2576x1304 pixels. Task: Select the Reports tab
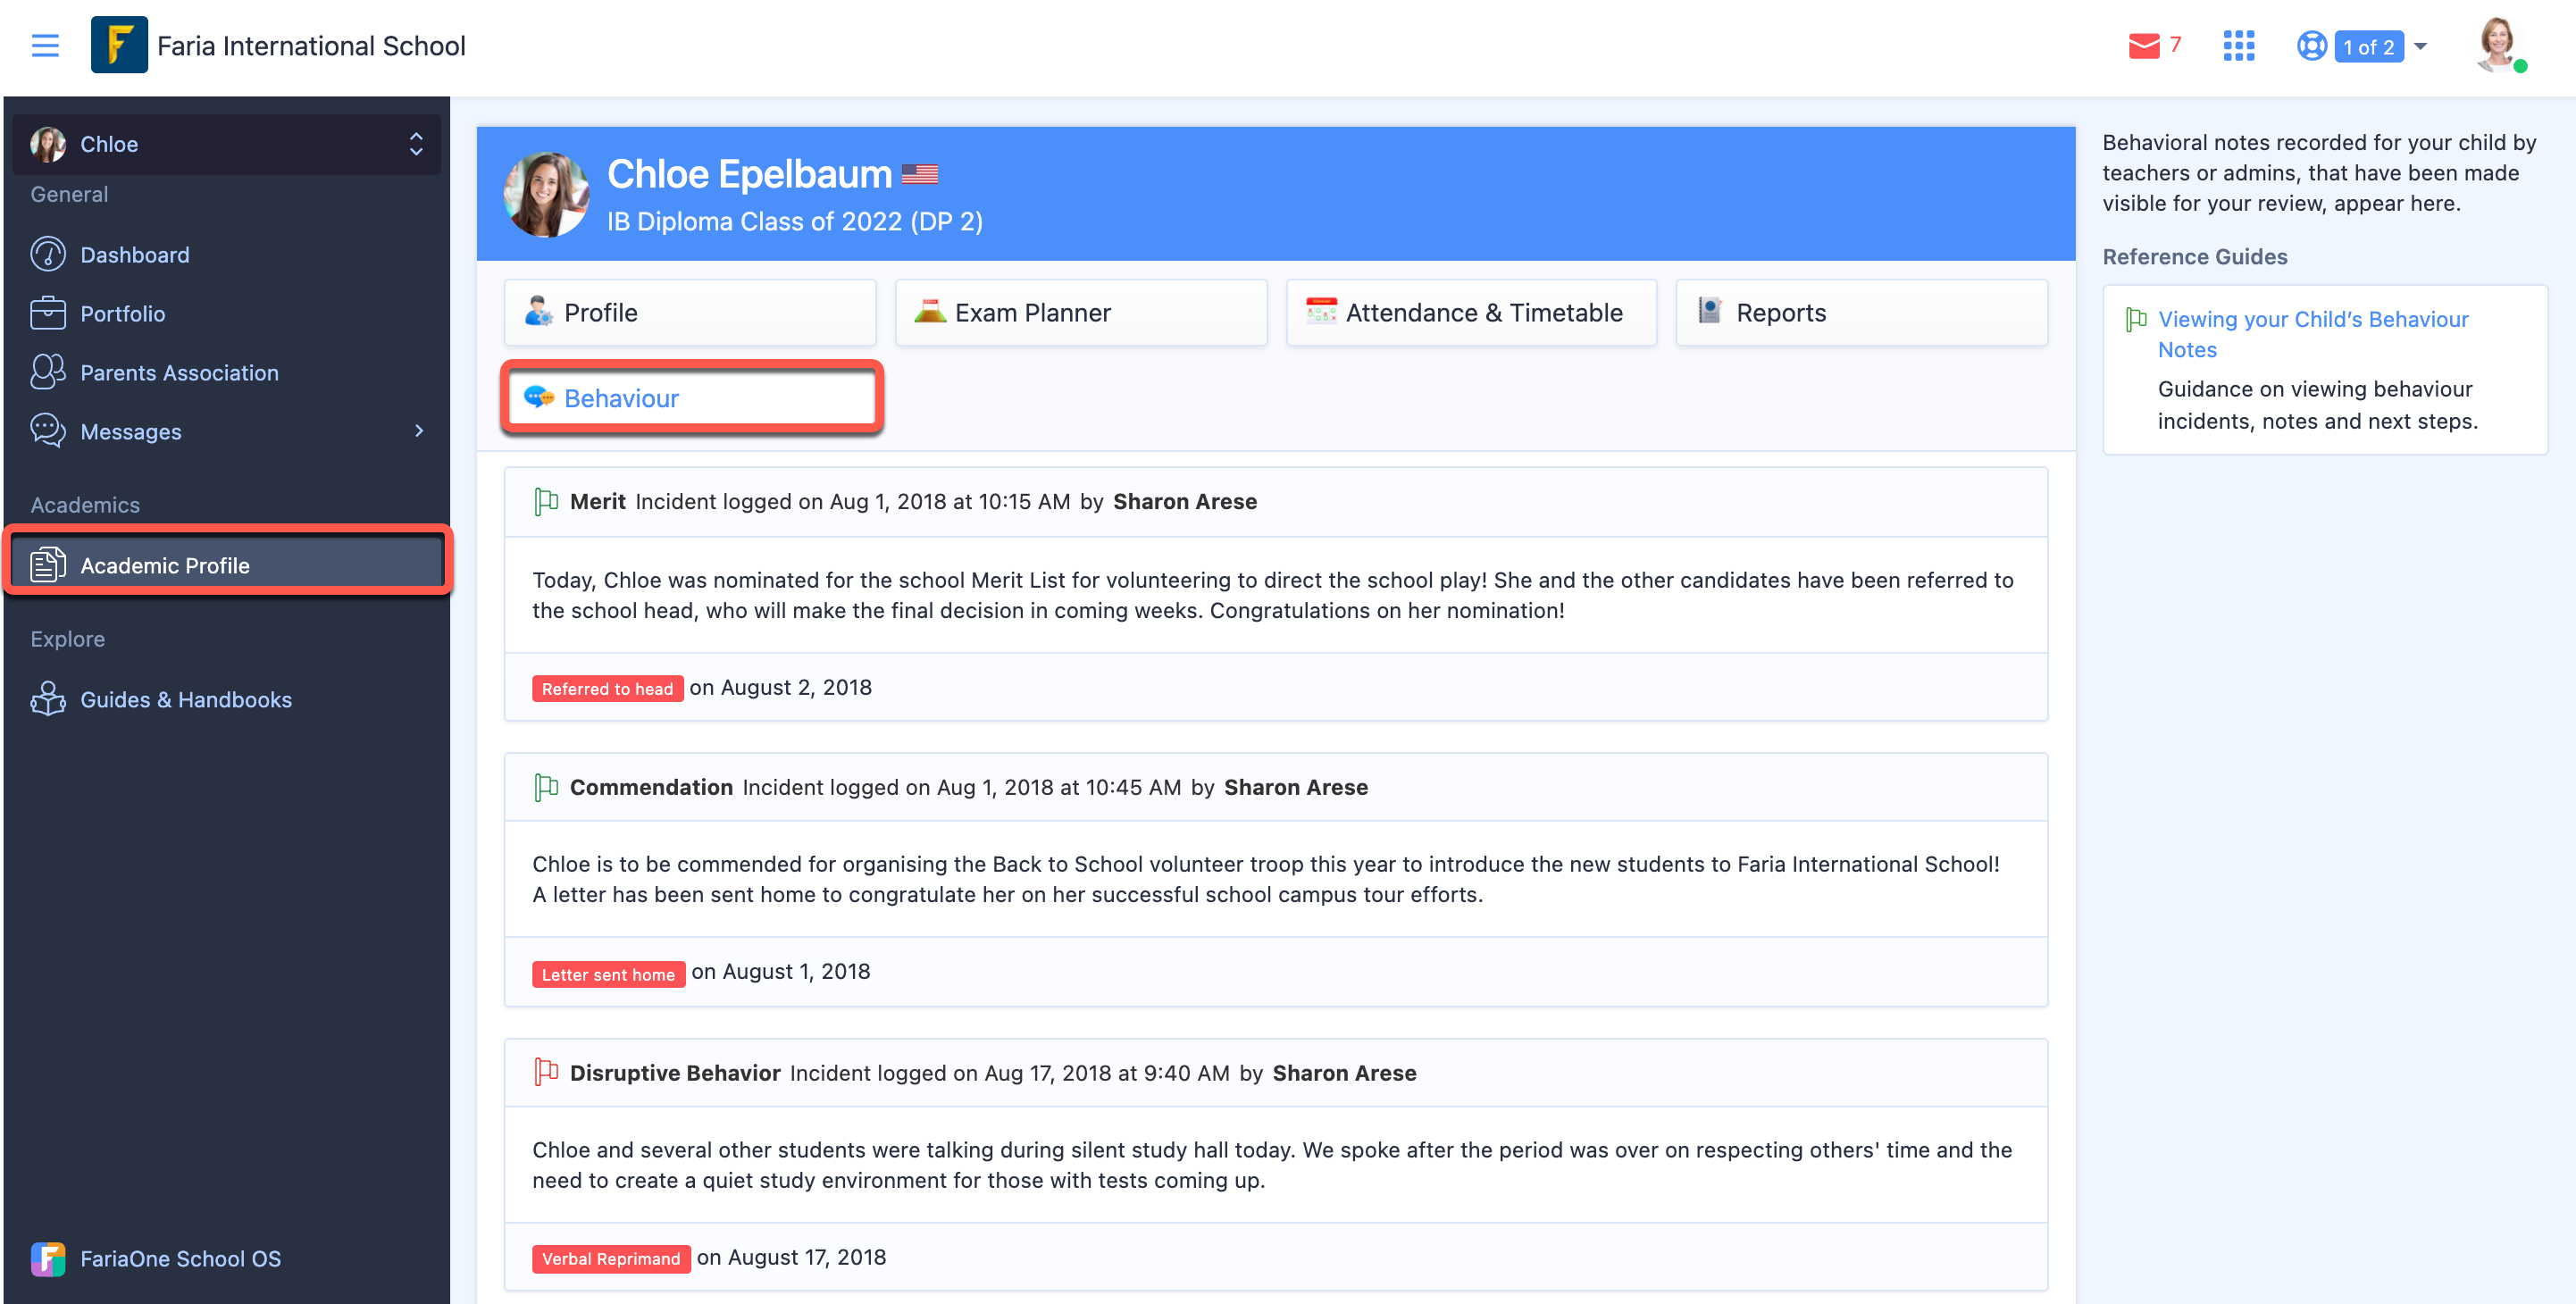[1861, 313]
